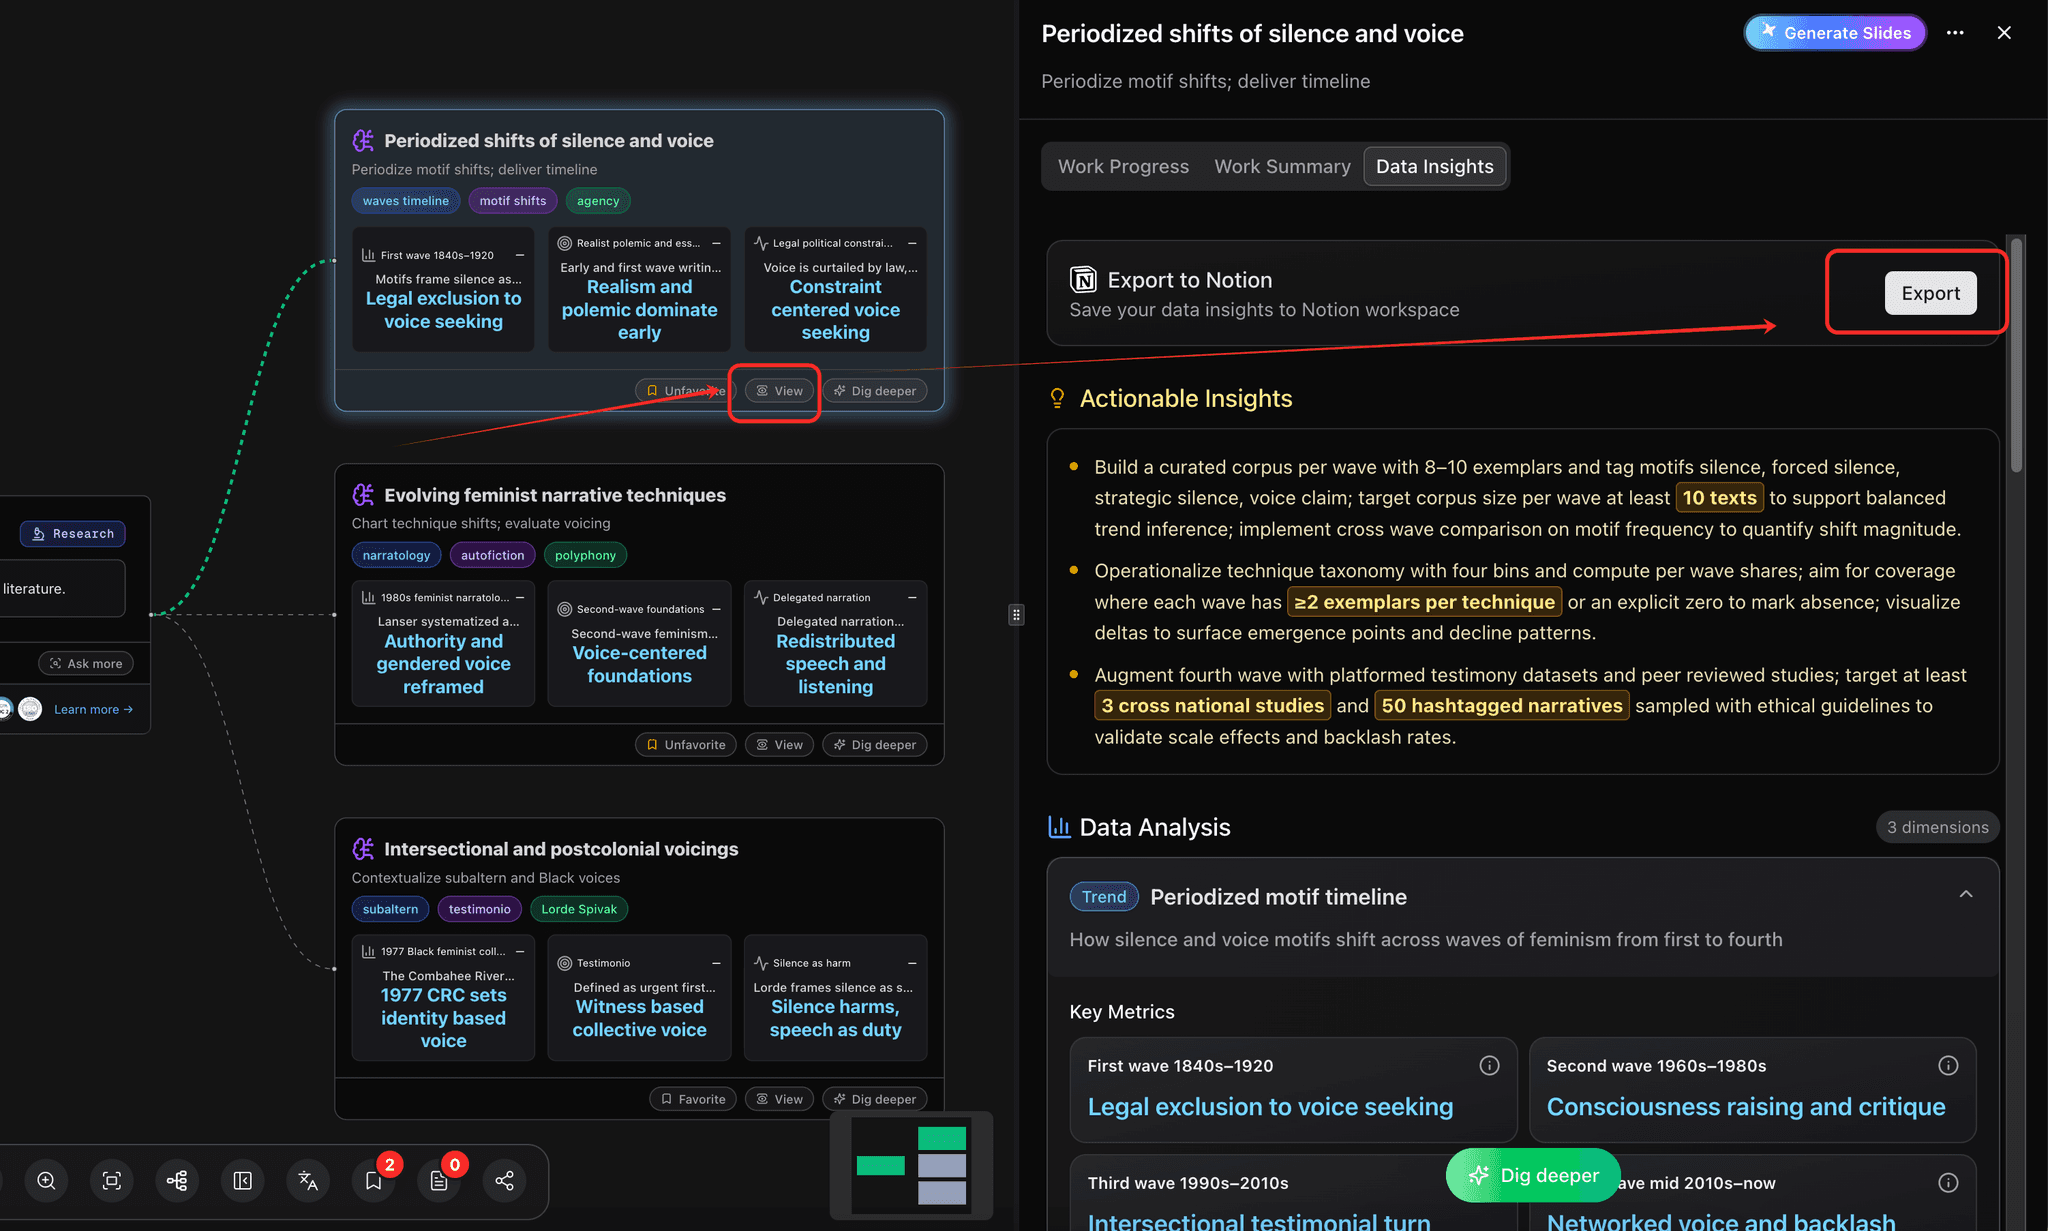
Task: Click the translate language icon
Action: click(x=308, y=1181)
